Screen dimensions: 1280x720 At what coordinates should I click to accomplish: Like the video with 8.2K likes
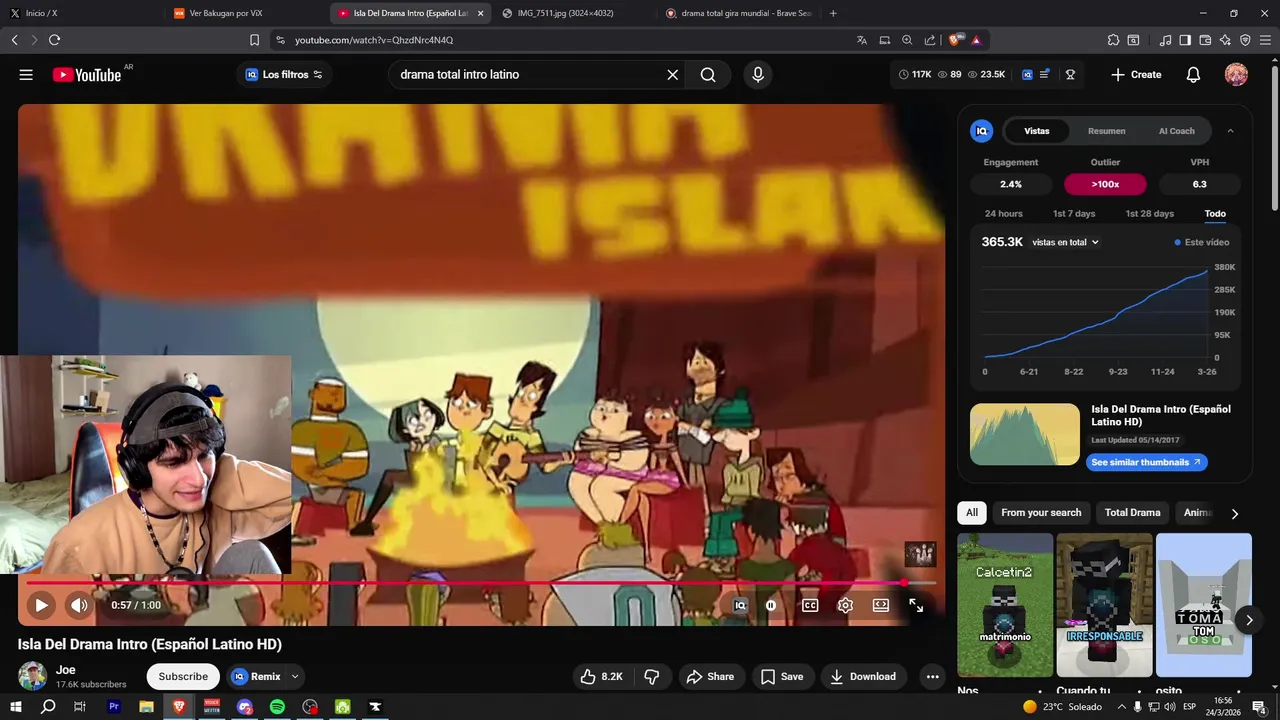pos(601,677)
